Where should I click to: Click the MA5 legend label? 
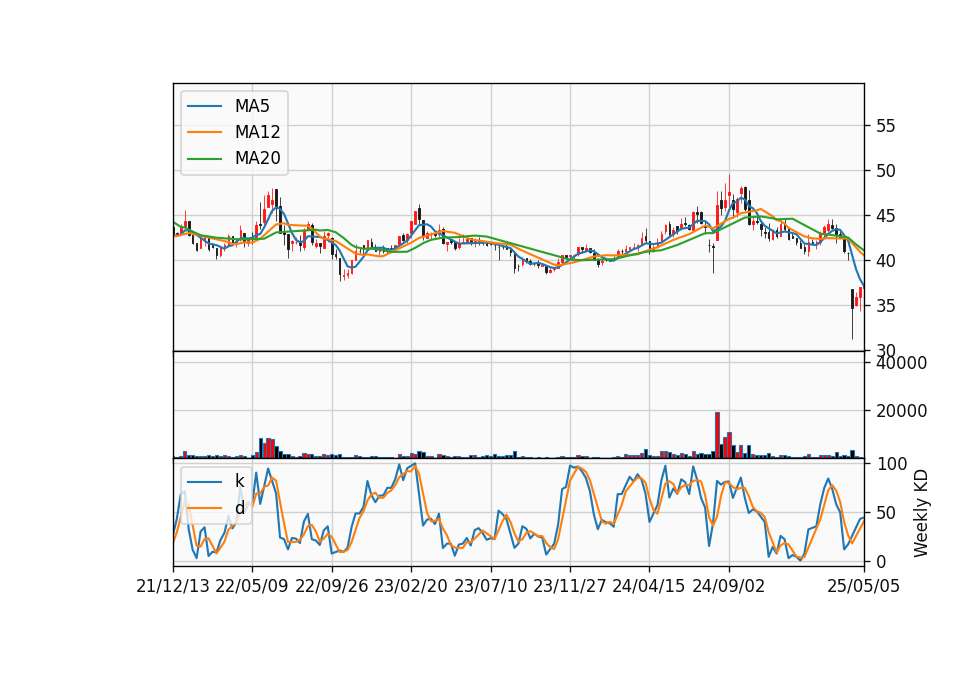[252, 106]
